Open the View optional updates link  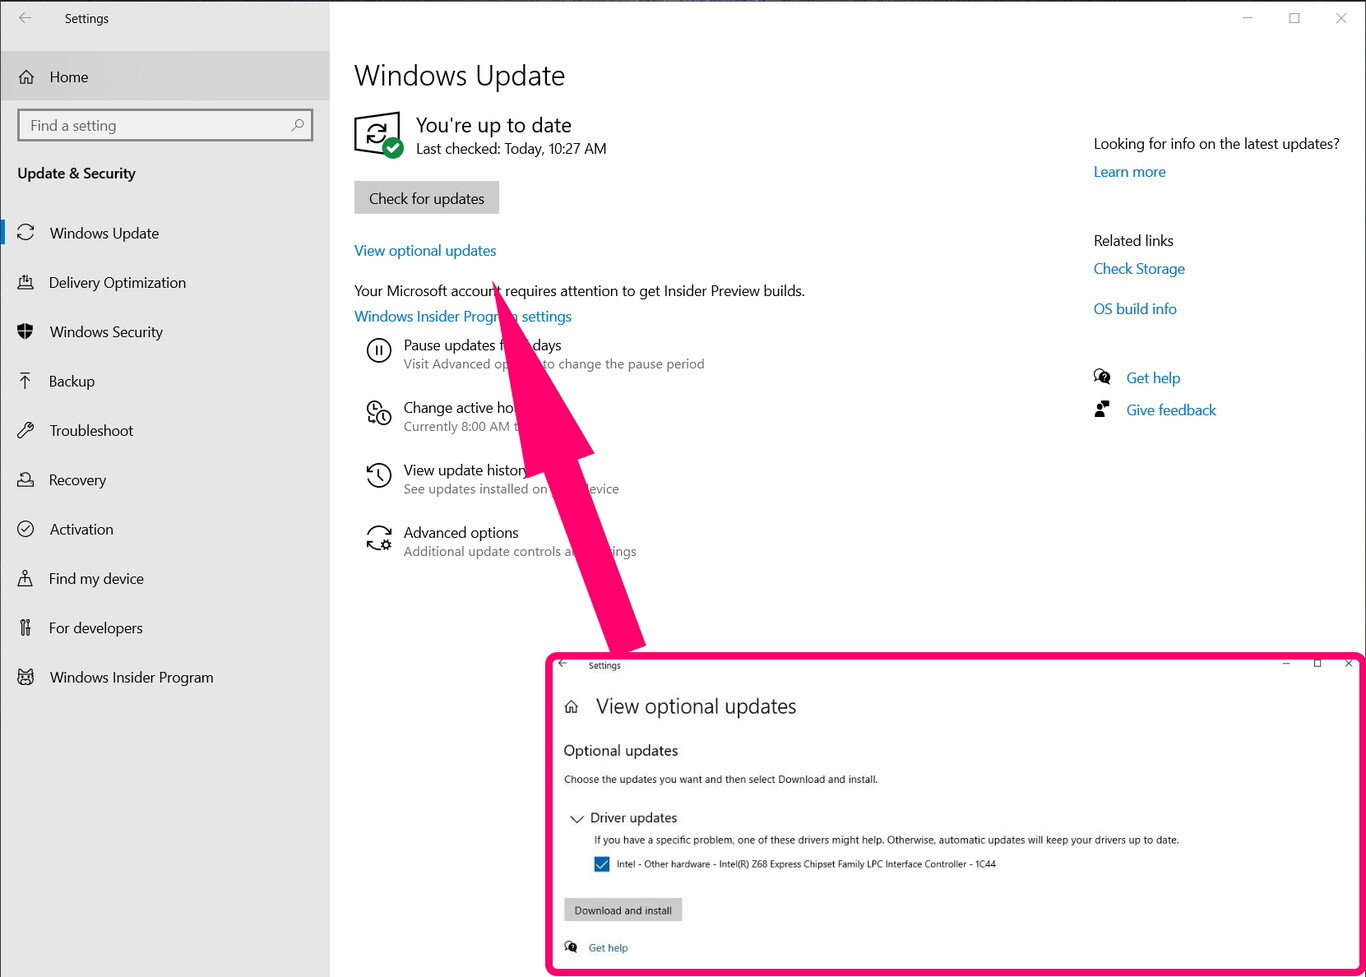(x=425, y=251)
